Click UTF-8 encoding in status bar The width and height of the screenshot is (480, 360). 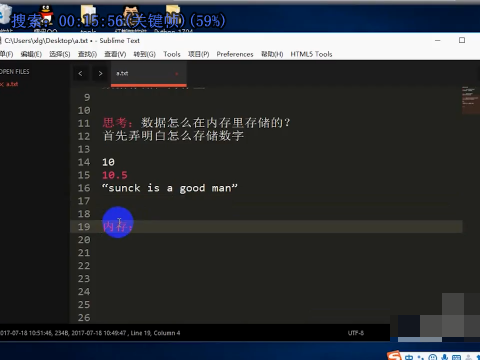[356, 333]
